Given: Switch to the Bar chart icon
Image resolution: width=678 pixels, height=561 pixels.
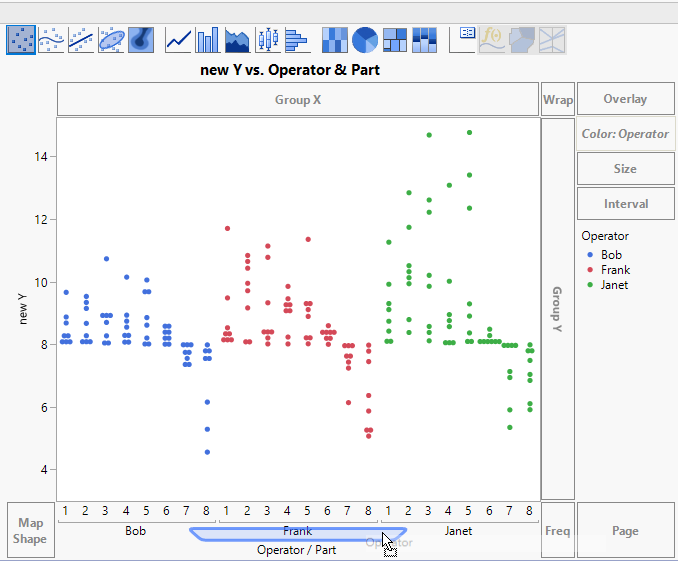Looking at the screenshot, I should [208, 40].
